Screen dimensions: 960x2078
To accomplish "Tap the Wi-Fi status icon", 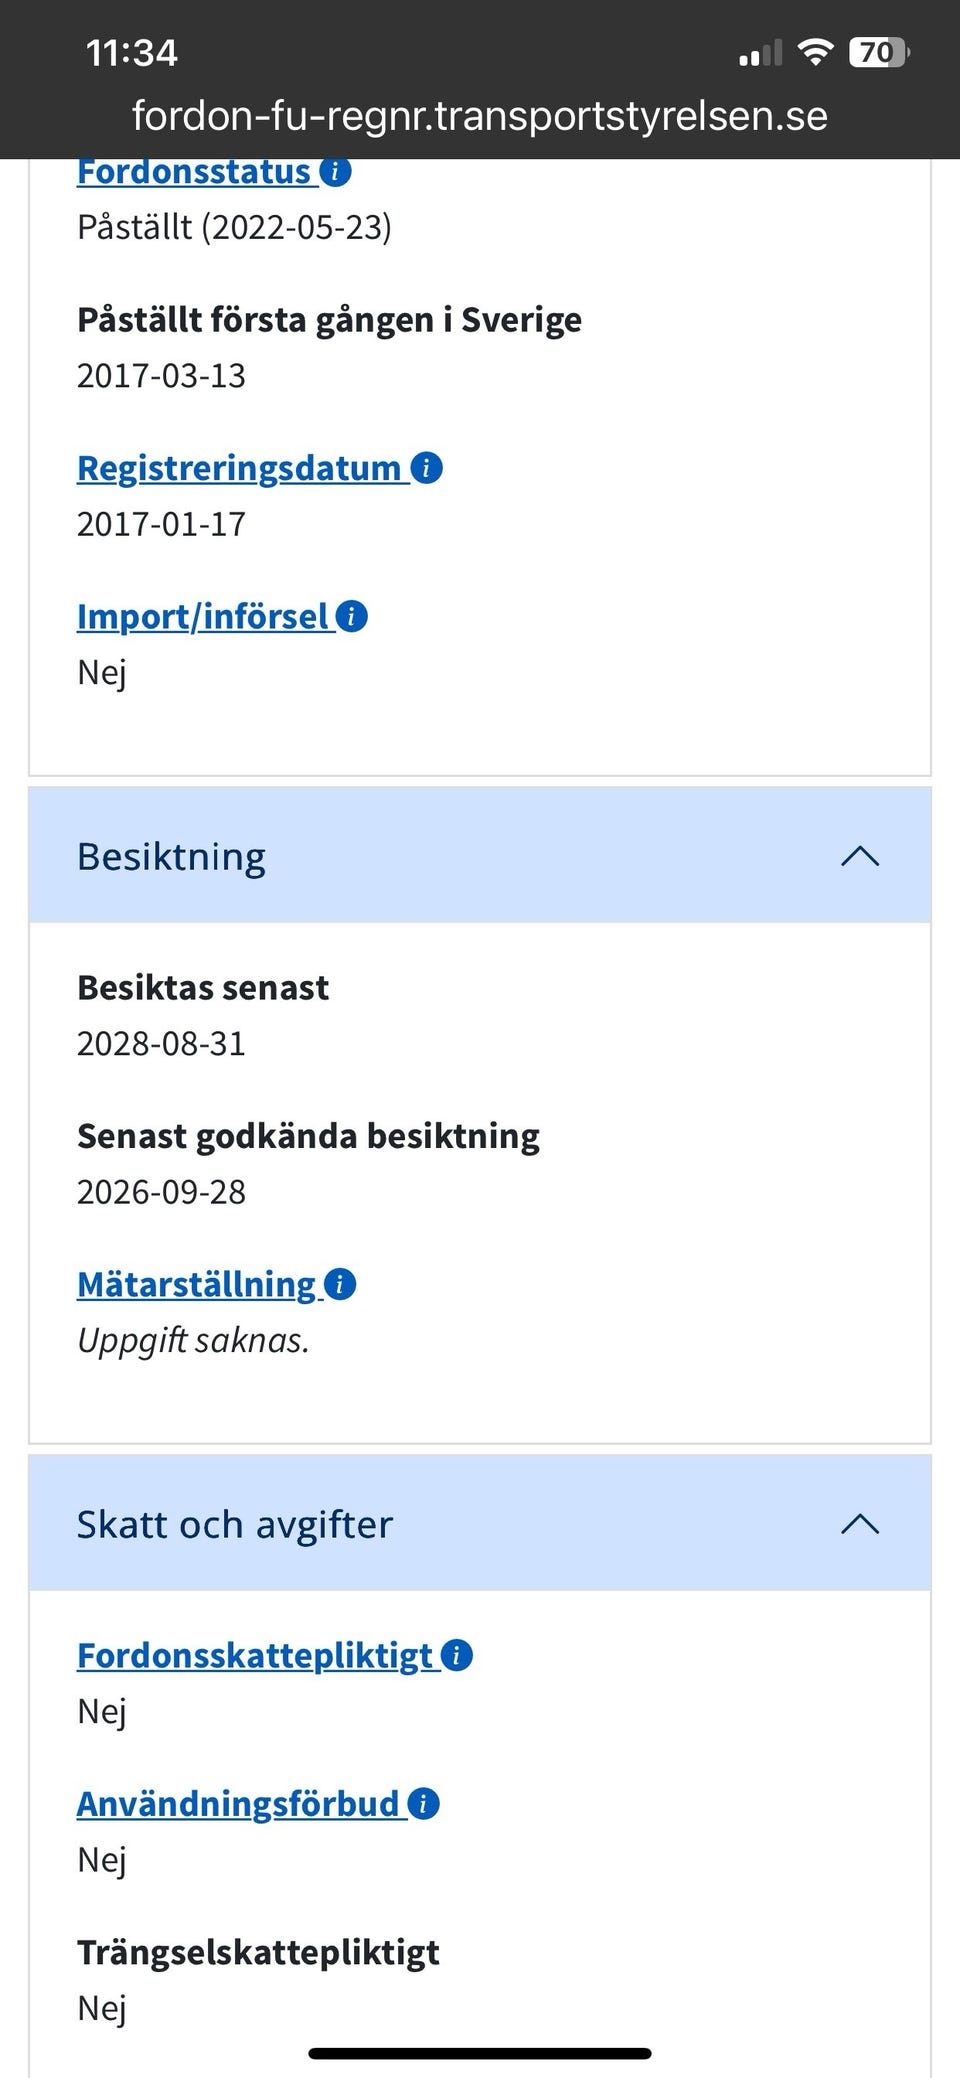I will point(816,52).
